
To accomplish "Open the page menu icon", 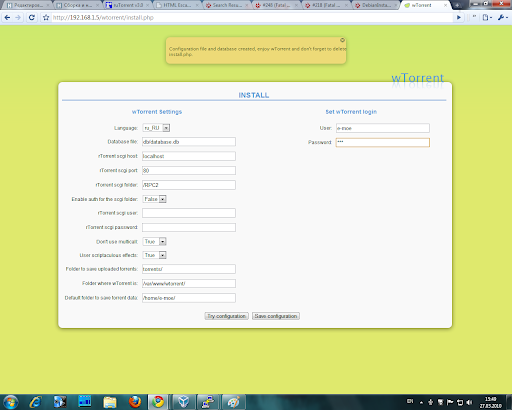I will tap(487, 18).
